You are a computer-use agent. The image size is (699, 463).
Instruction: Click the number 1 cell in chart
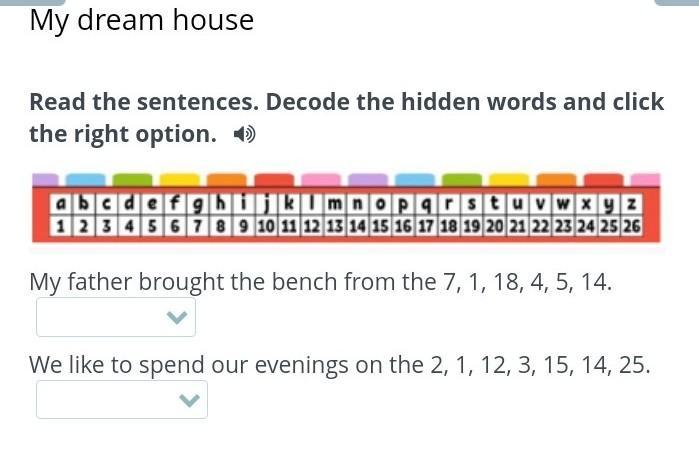click(61, 227)
